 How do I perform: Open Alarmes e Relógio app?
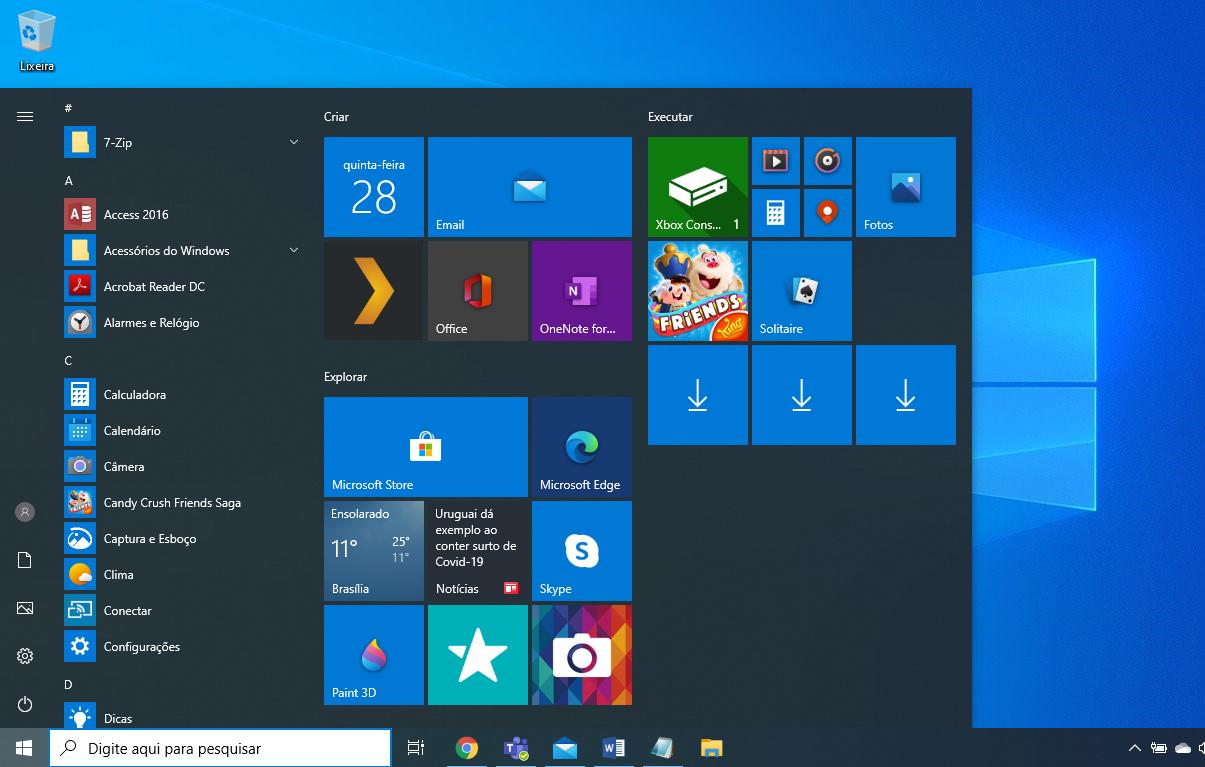pyautogui.click(x=184, y=323)
